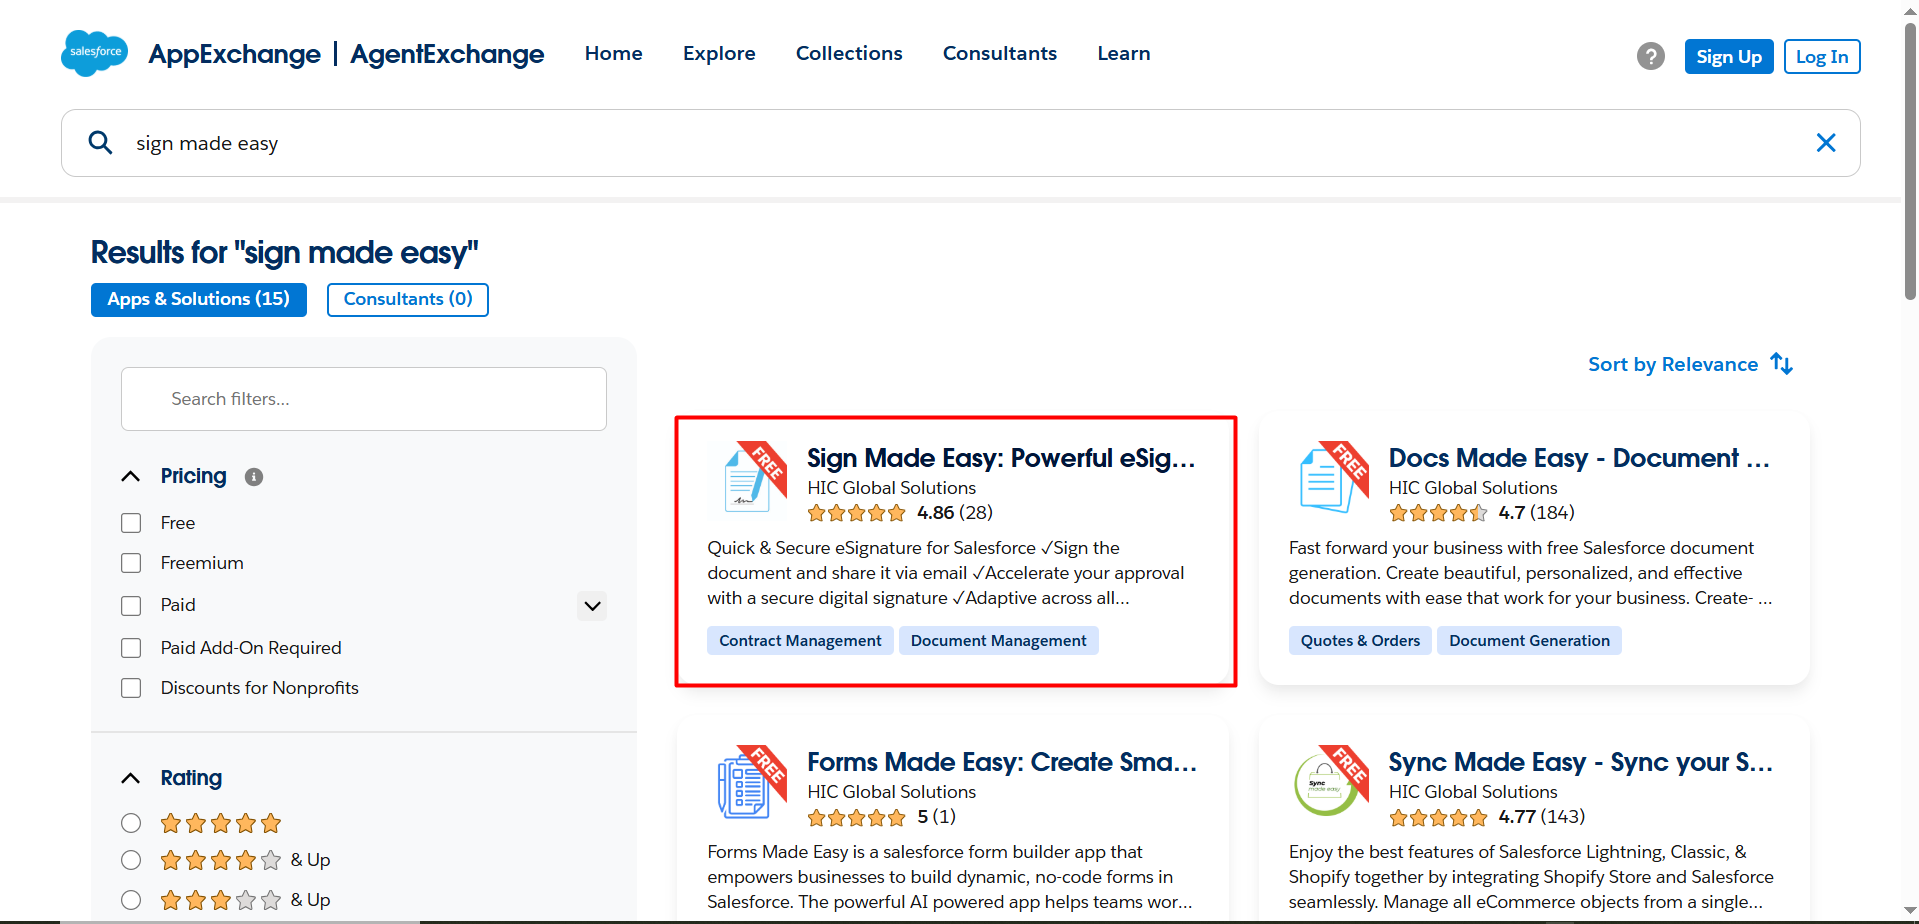This screenshot has width=1919, height=924.
Task: Clear the search with the X icon
Action: click(x=1826, y=143)
